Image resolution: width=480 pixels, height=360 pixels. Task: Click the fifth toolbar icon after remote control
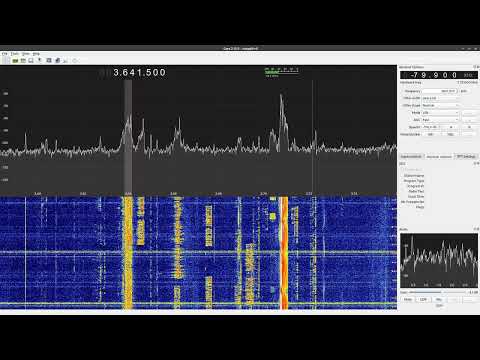[x=49, y=61]
